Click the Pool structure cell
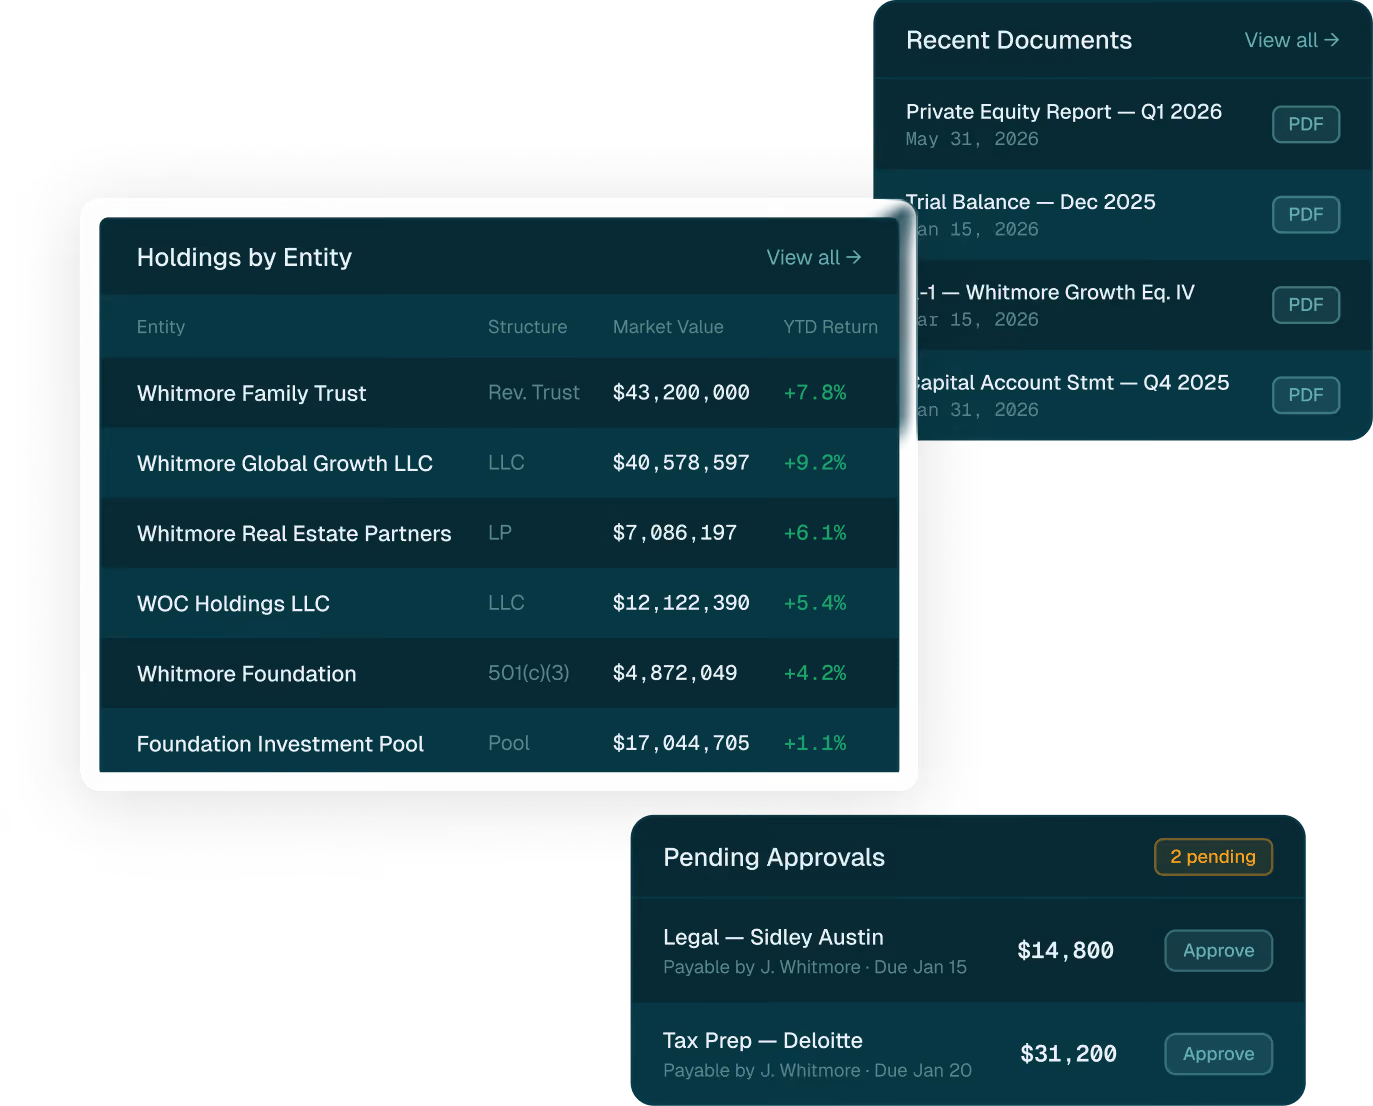1373x1106 pixels. 509,743
